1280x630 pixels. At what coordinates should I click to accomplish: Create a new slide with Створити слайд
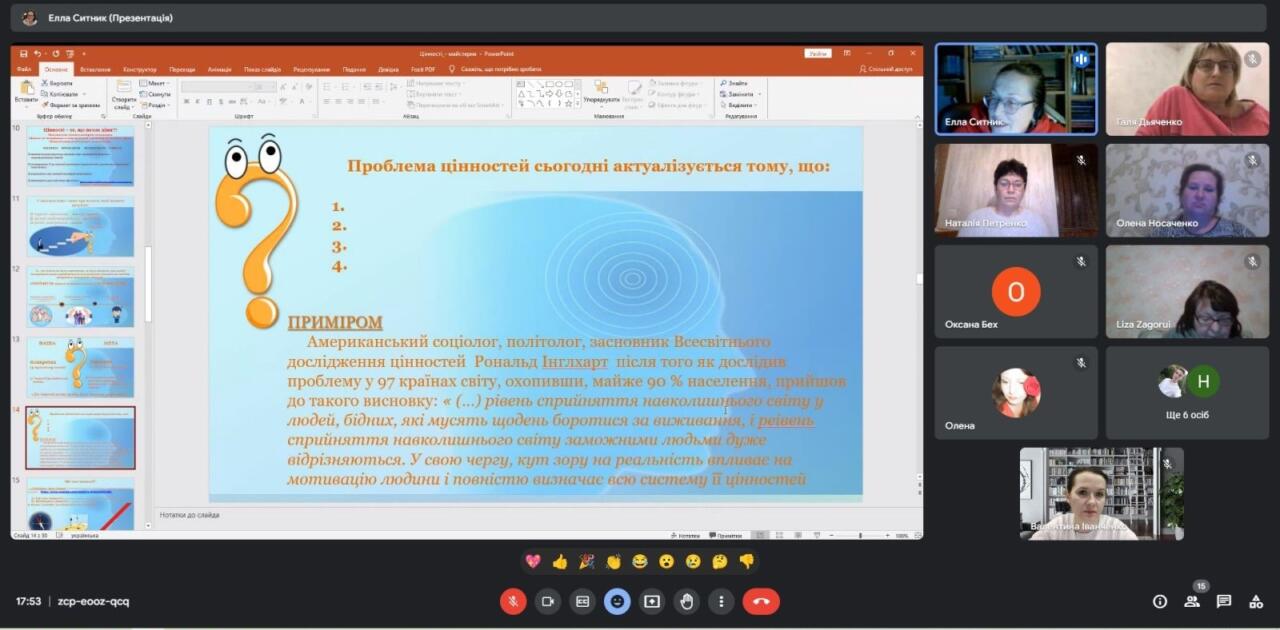(124, 93)
